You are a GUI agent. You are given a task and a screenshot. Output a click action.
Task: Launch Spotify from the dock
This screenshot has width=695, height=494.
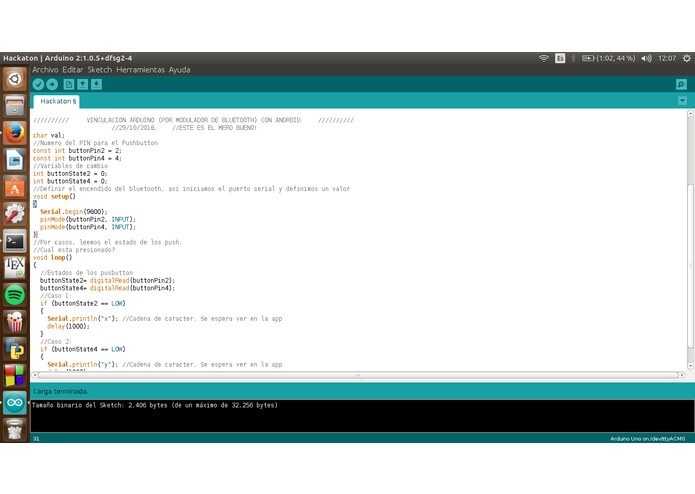(x=15, y=295)
